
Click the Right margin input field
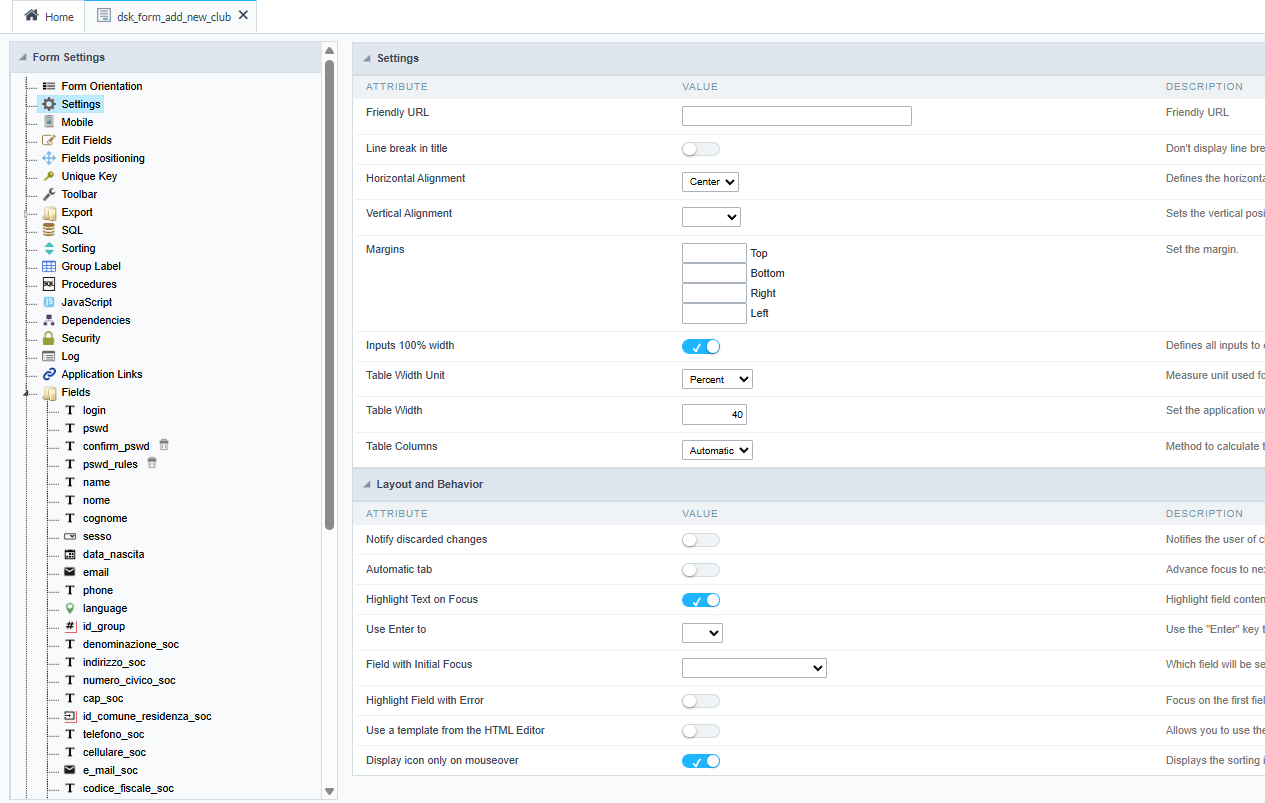pyautogui.click(x=714, y=293)
